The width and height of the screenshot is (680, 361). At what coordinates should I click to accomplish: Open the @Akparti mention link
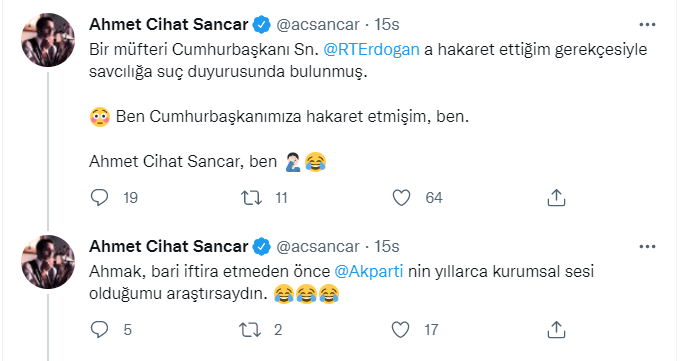click(369, 272)
